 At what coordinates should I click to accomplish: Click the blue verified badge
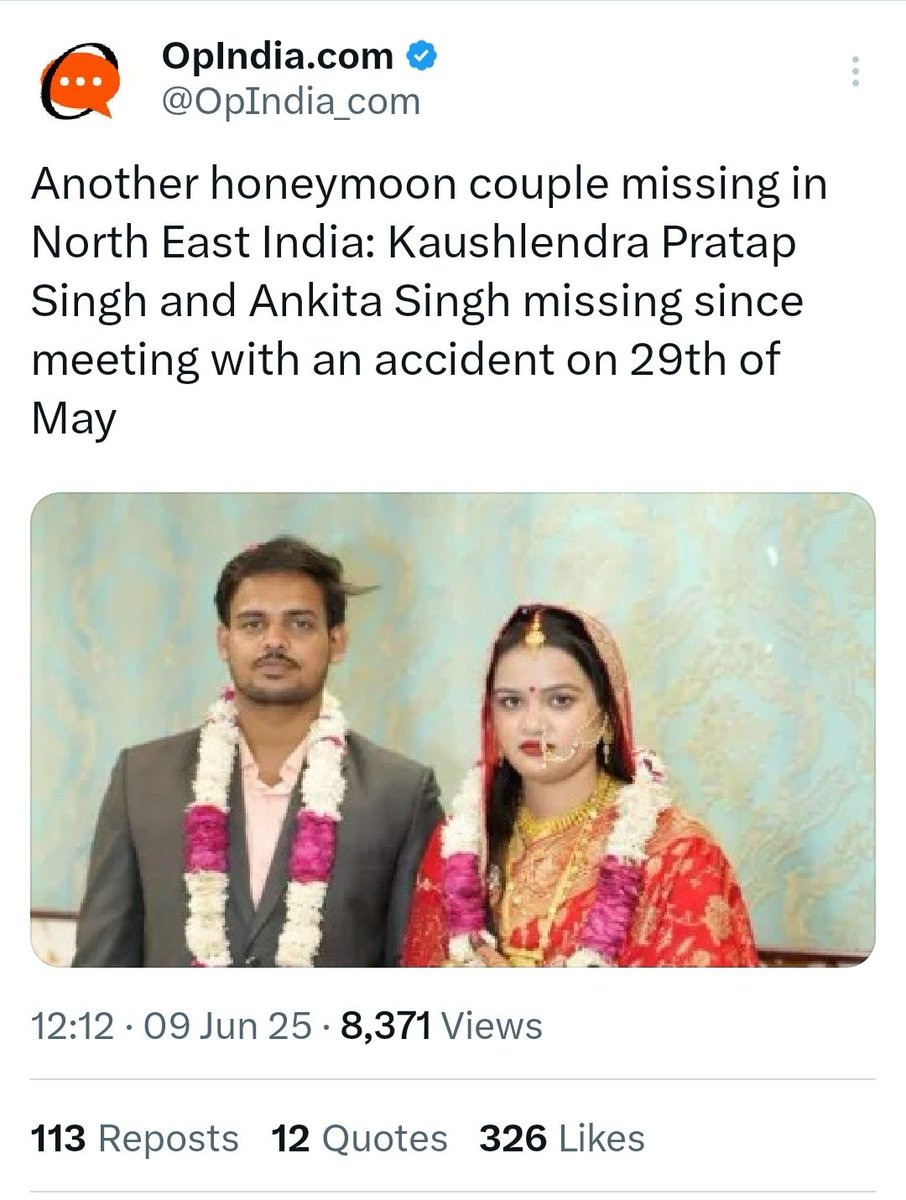[422, 57]
